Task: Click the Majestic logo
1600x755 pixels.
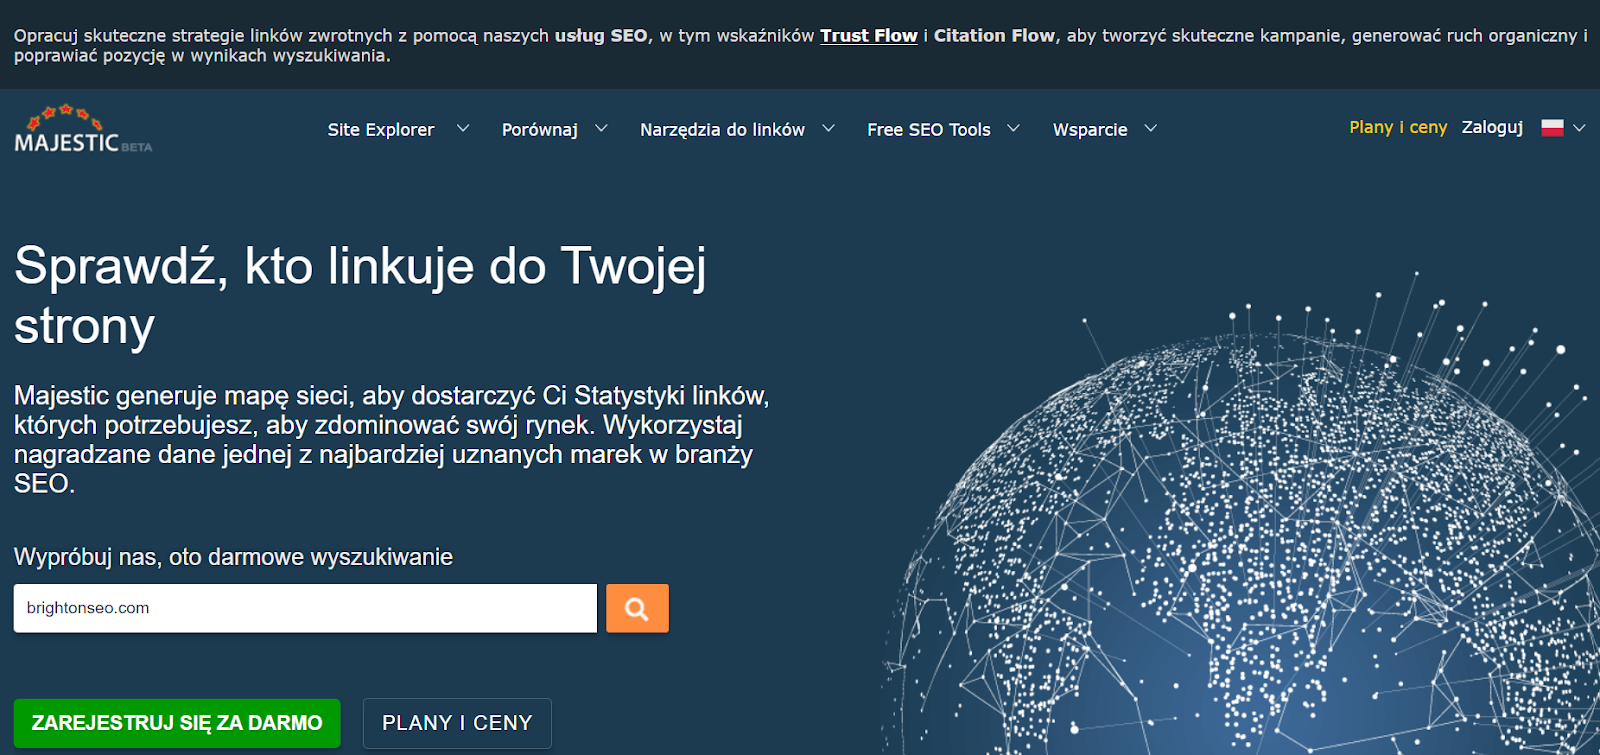Action: 83,129
